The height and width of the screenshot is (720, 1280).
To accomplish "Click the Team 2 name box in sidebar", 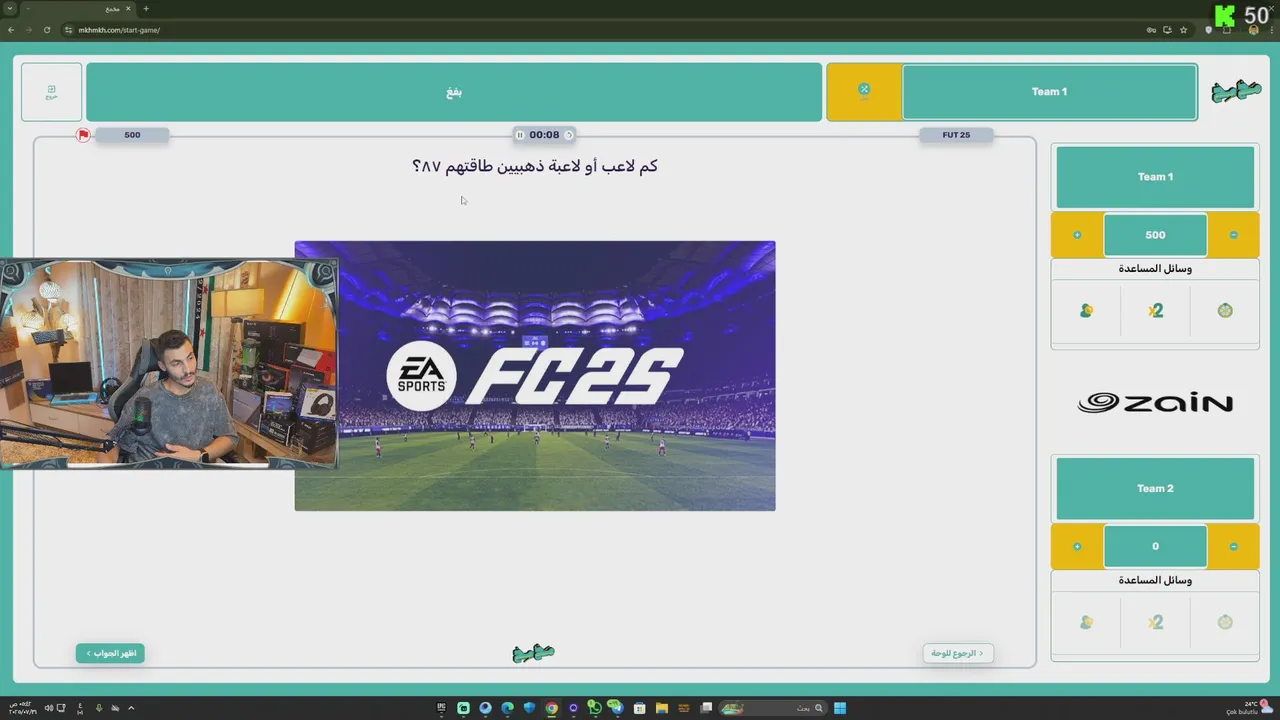I will tap(1155, 489).
